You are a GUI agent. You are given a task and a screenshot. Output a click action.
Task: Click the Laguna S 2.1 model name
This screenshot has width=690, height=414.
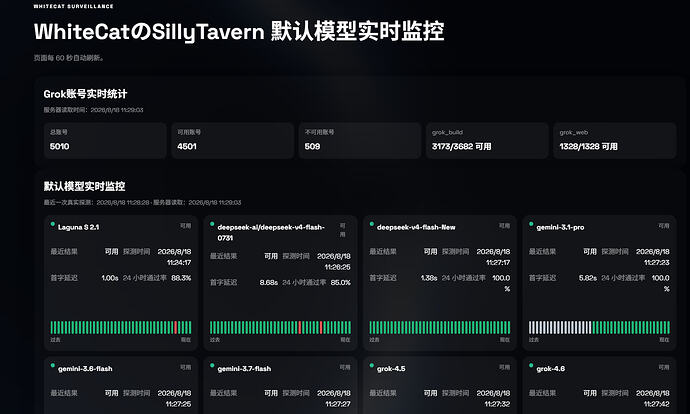[x=78, y=227]
